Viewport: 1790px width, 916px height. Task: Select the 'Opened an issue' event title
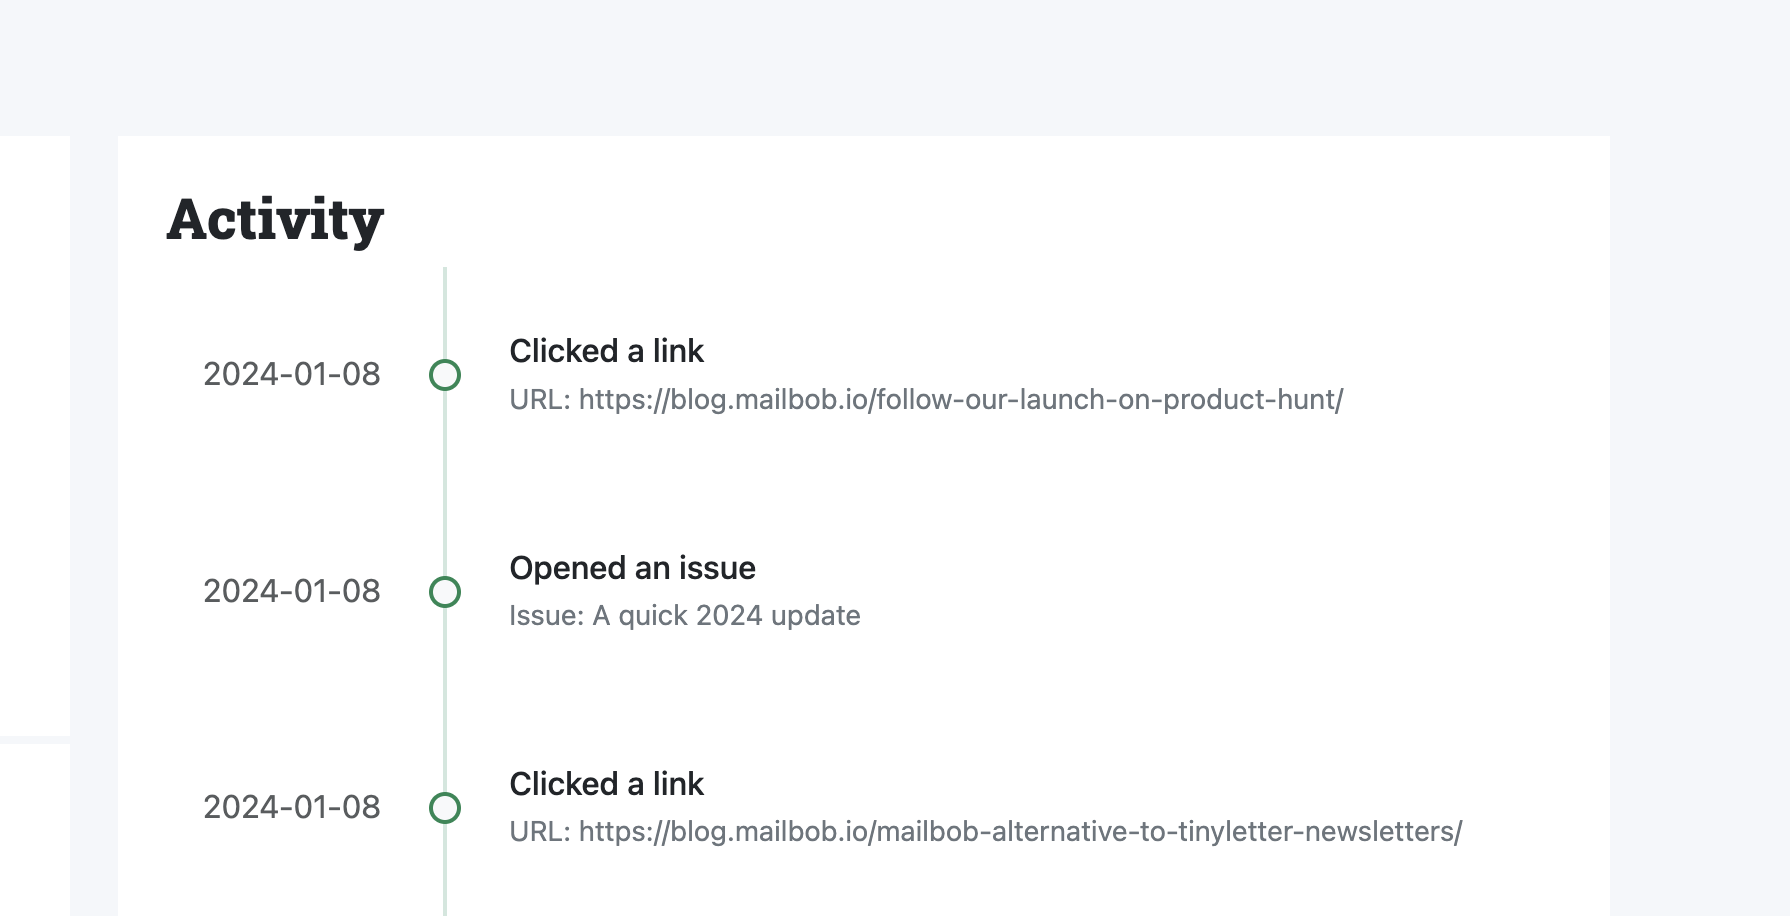632,568
